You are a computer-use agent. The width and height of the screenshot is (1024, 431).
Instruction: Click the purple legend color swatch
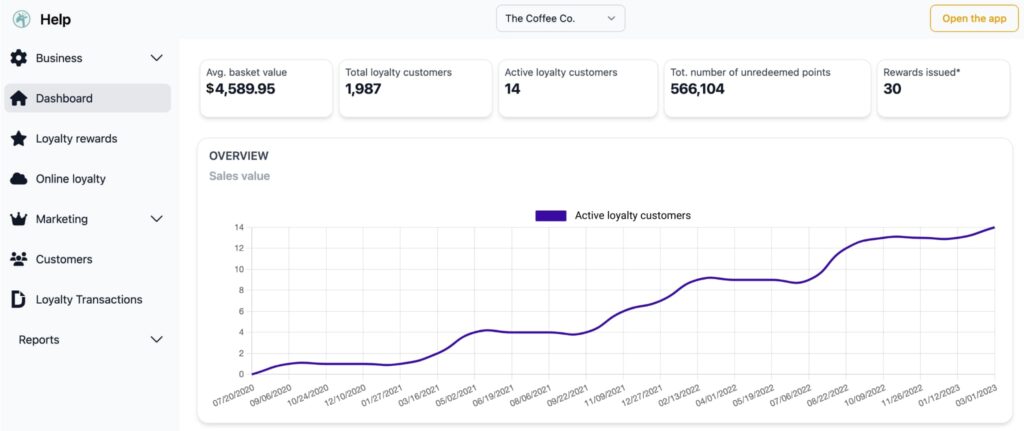pyautogui.click(x=551, y=215)
